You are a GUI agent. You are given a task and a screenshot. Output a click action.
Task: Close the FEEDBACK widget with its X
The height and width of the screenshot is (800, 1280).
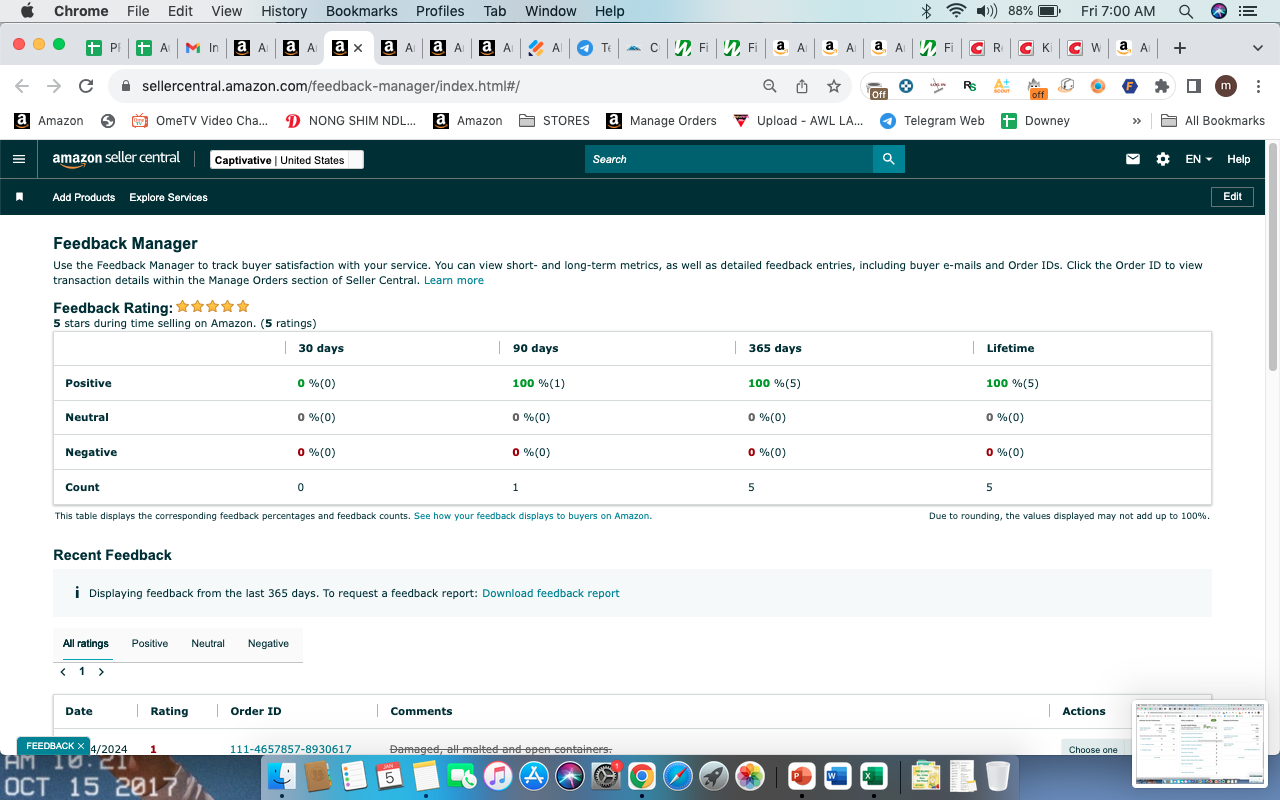click(x=81, y=746)
